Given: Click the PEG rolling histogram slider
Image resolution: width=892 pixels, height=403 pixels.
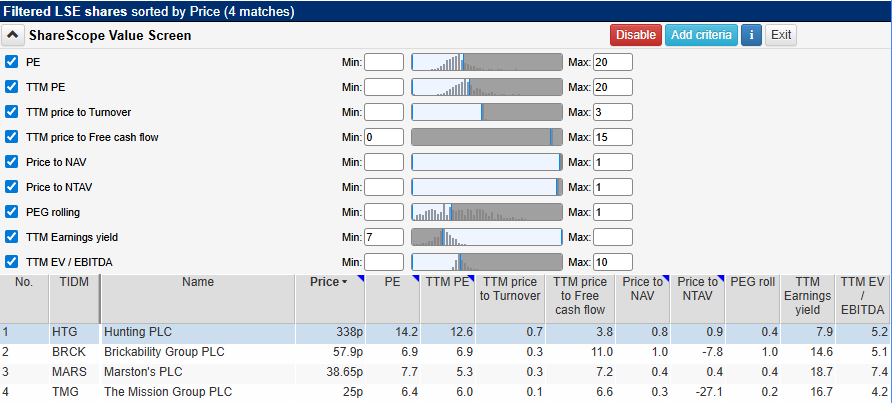Looking at the screenshot, I should 487,212.
